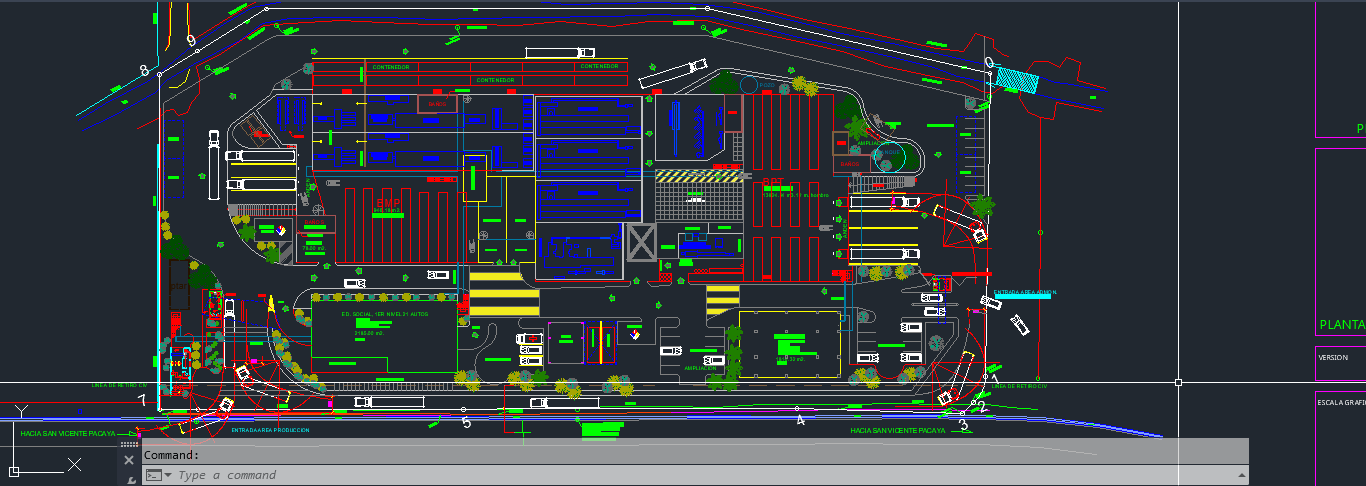Screen dimensions: 1366x486
Task: Select 'ENTRADA AREA PRODUCCION' text
Action: (x=270, y=430)
